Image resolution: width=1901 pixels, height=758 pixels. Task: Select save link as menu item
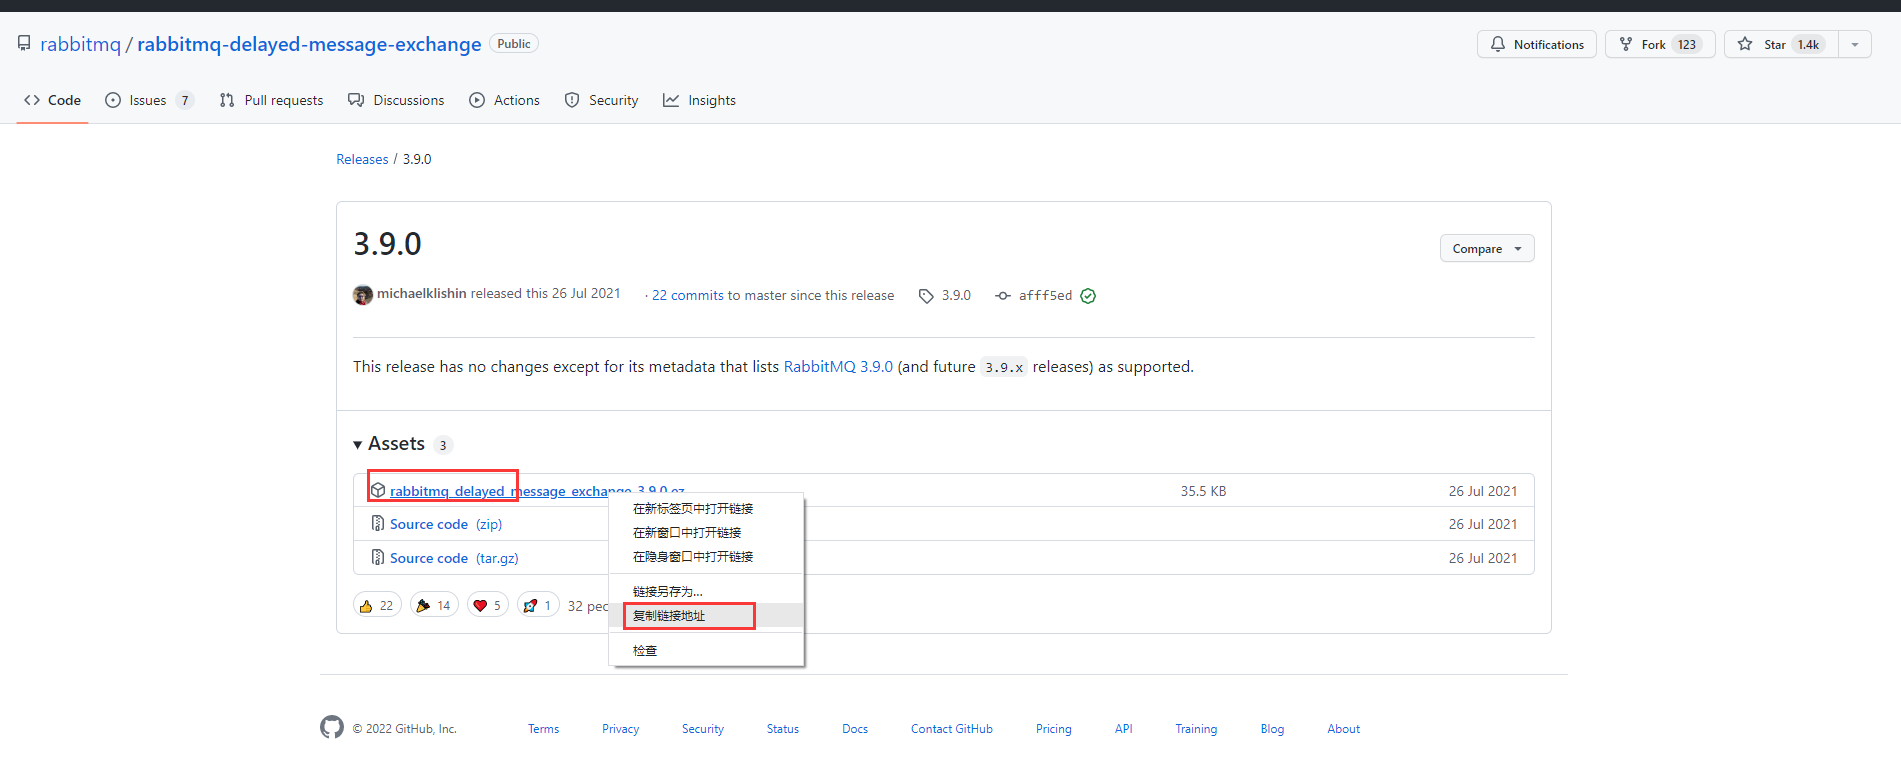(707, 592)
